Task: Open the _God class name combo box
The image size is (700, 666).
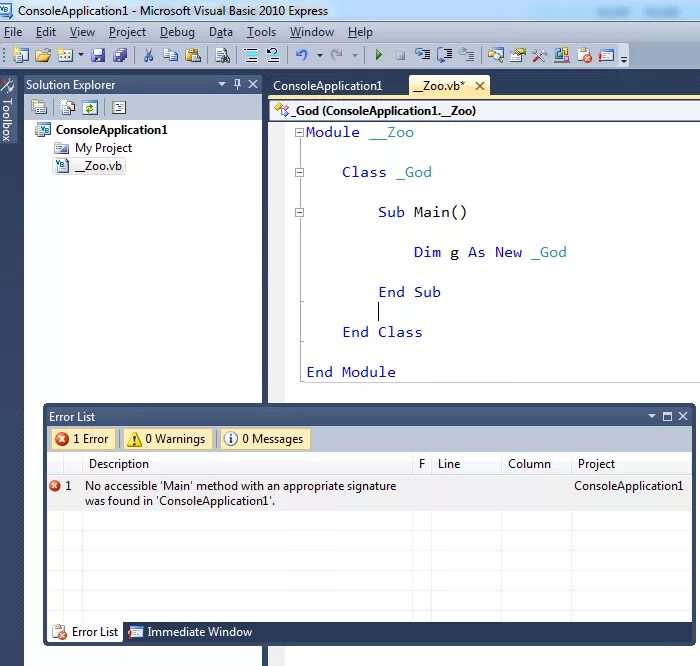Action: [485, 110]
